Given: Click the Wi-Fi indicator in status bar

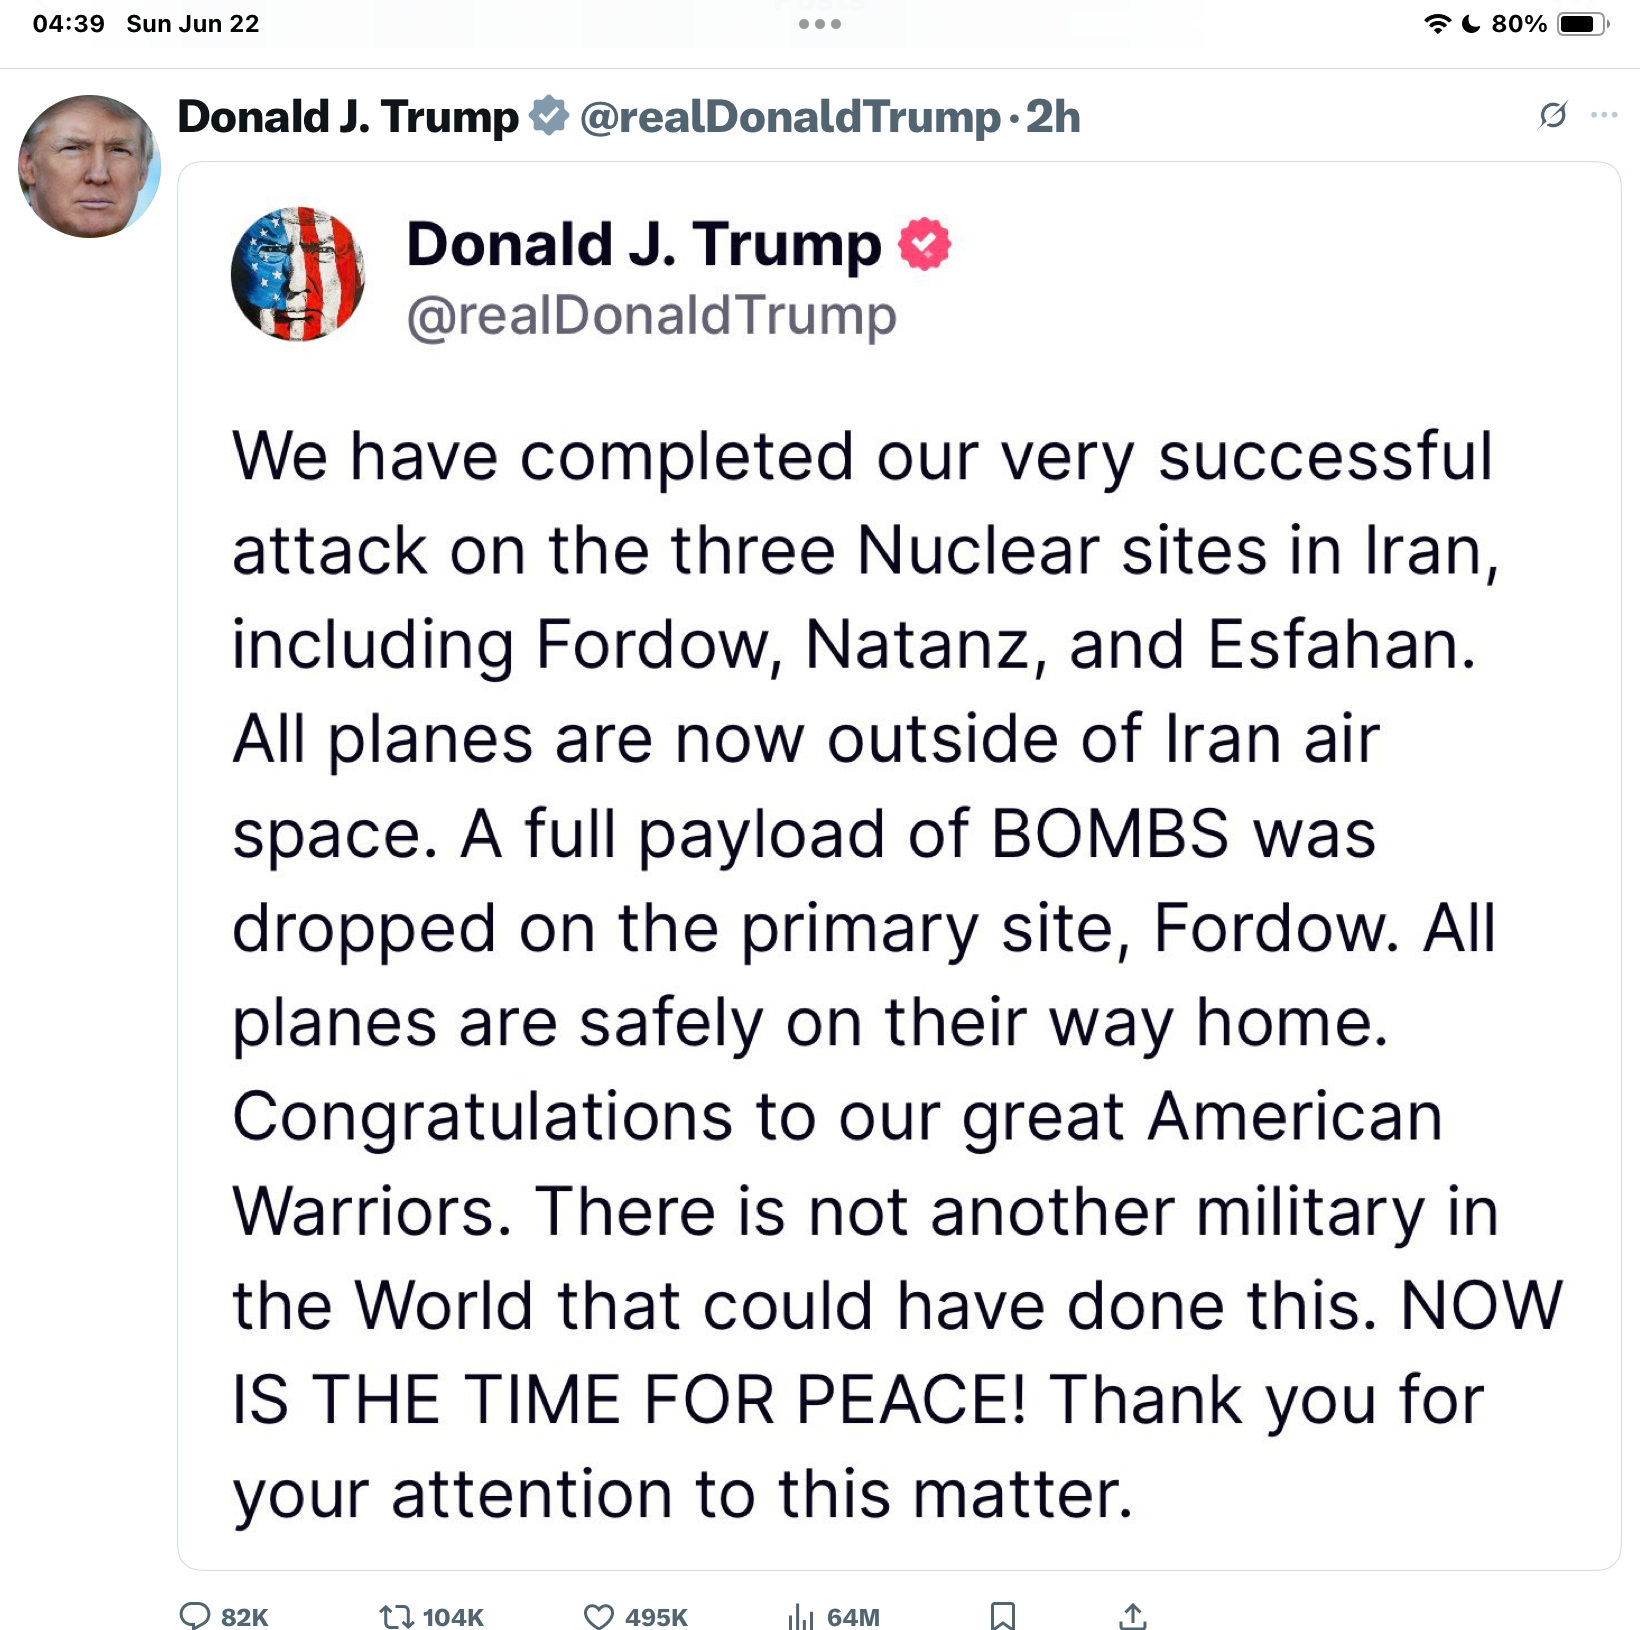Looking at the screenshot, I should [x=1437, y=23].
